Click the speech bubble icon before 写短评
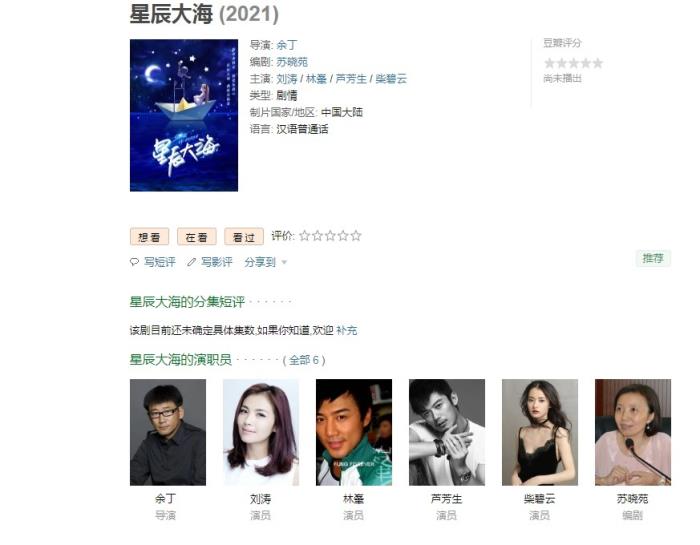Image resolution: width=700 pixels, height=545 pixels. (134, 262)
